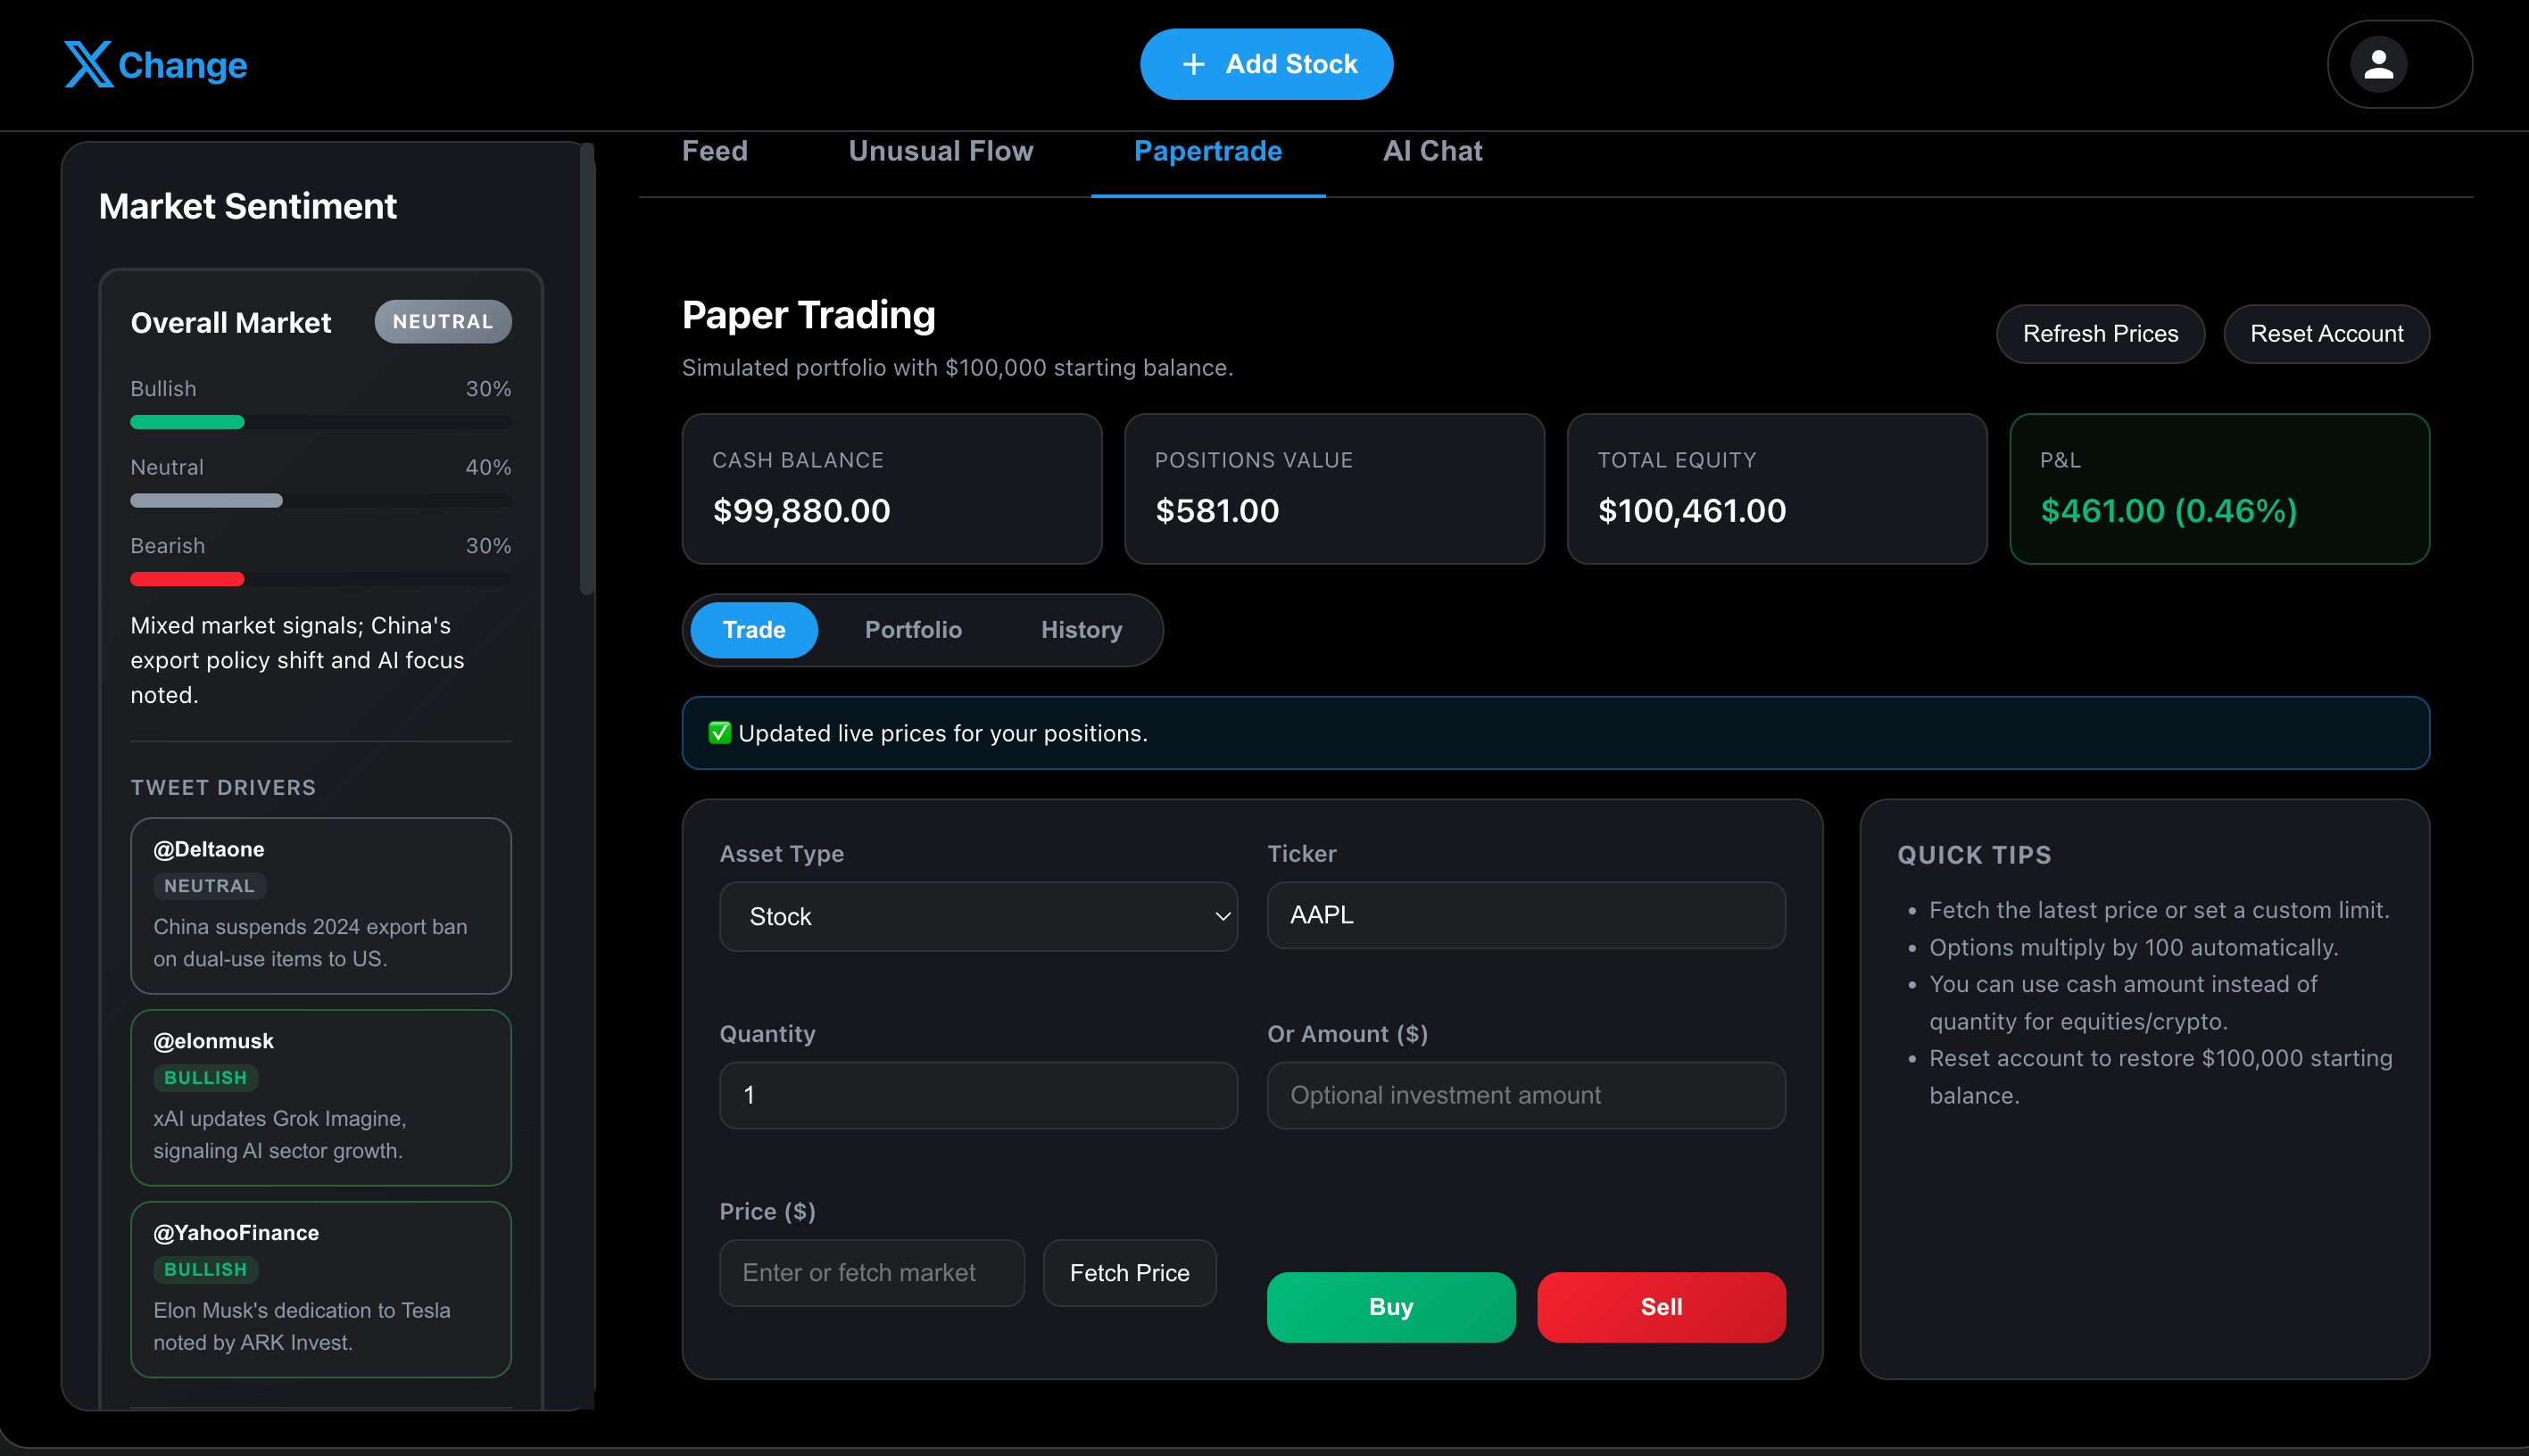Go to the AI Chat tab
The width and height of the screenshot is (2529, 1456).
pos(1432,151)
